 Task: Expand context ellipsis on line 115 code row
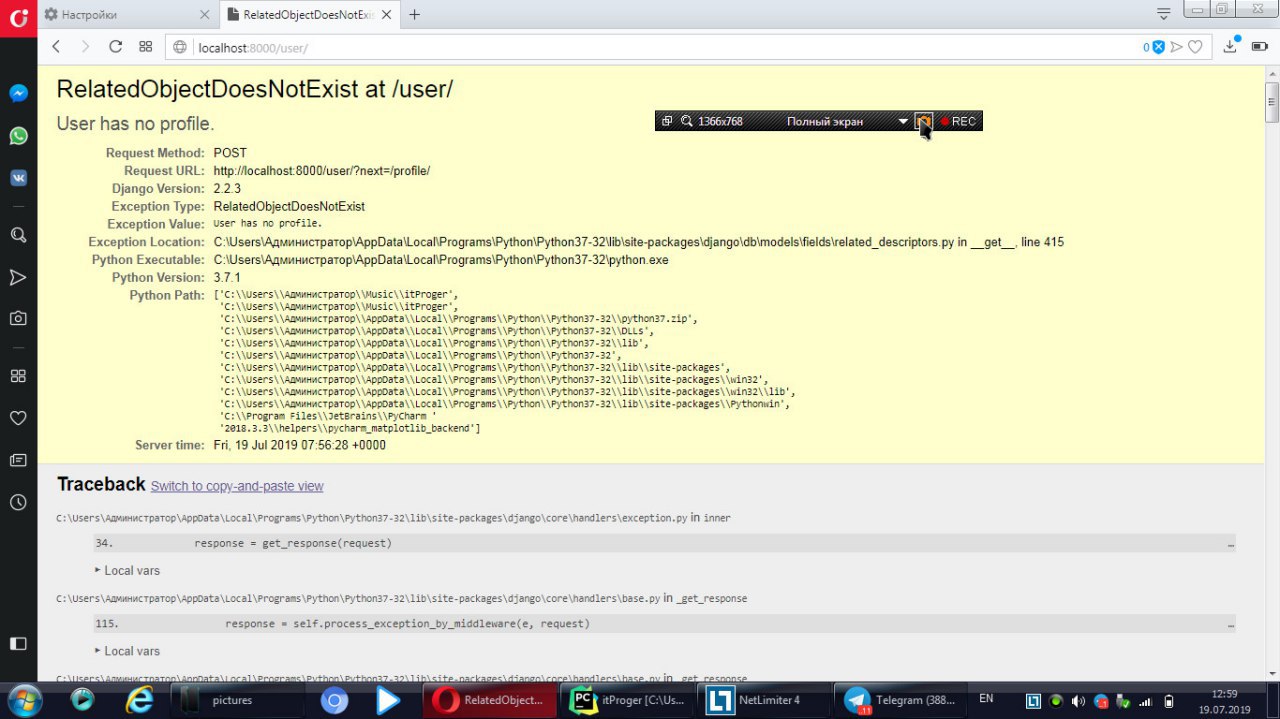[x=1230, y=624]
